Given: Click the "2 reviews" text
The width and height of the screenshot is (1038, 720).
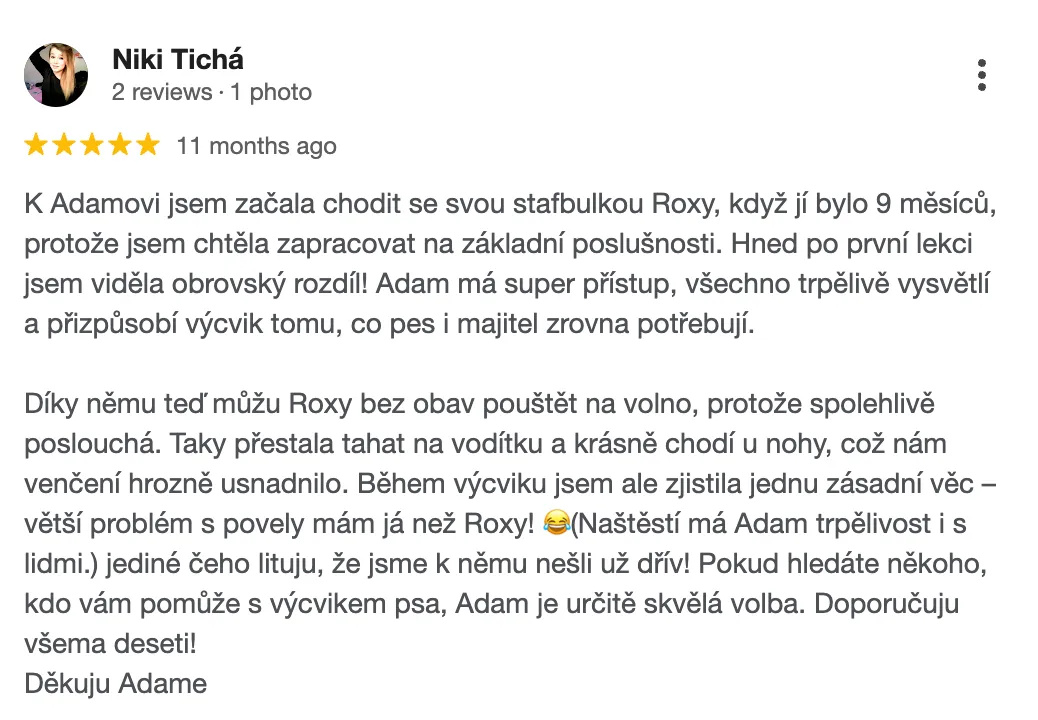Looking at the screenshot, I should pos(161,92).
